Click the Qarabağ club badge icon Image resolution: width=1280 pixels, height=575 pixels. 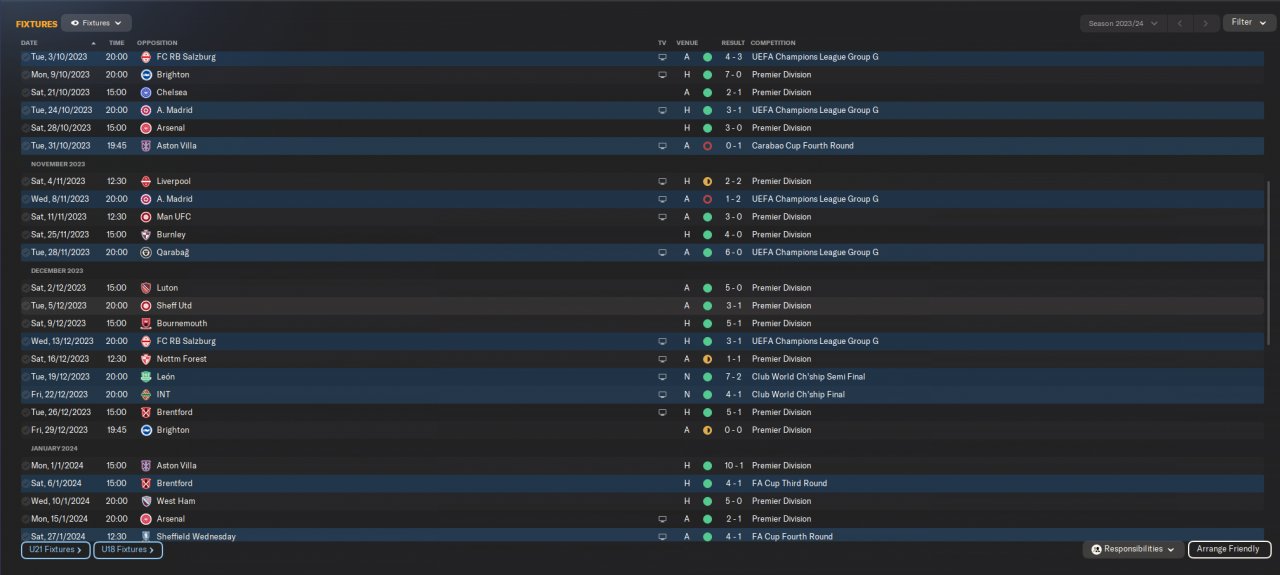tap(146, 252)
